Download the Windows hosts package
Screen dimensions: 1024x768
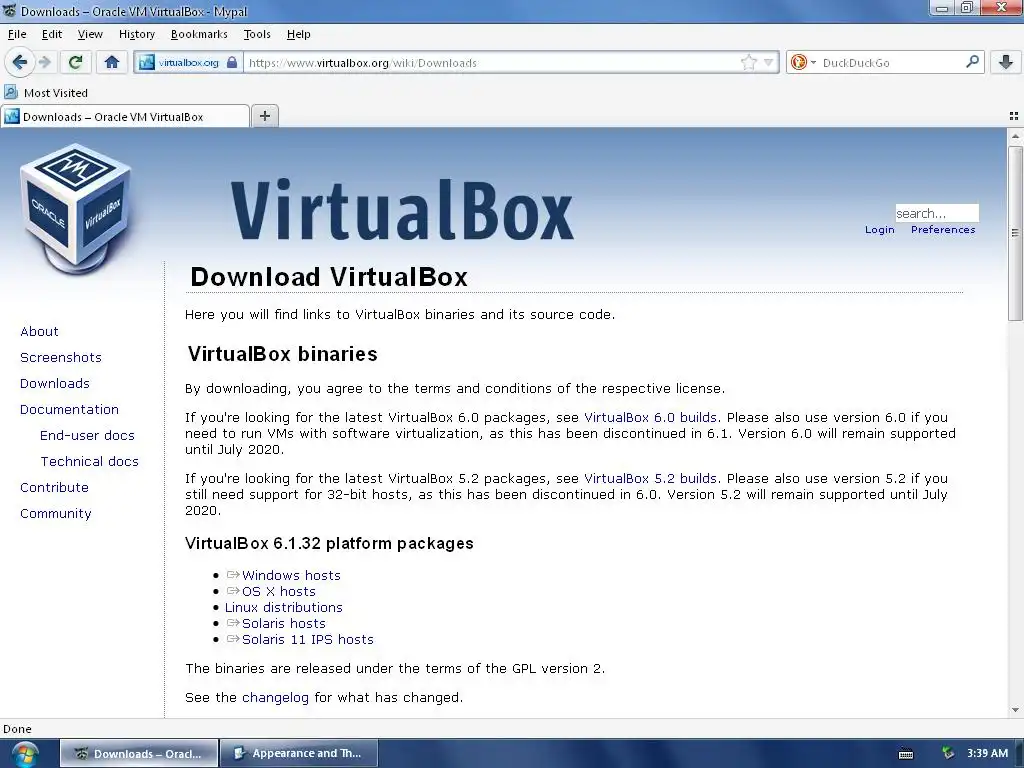tap(291, 575)
